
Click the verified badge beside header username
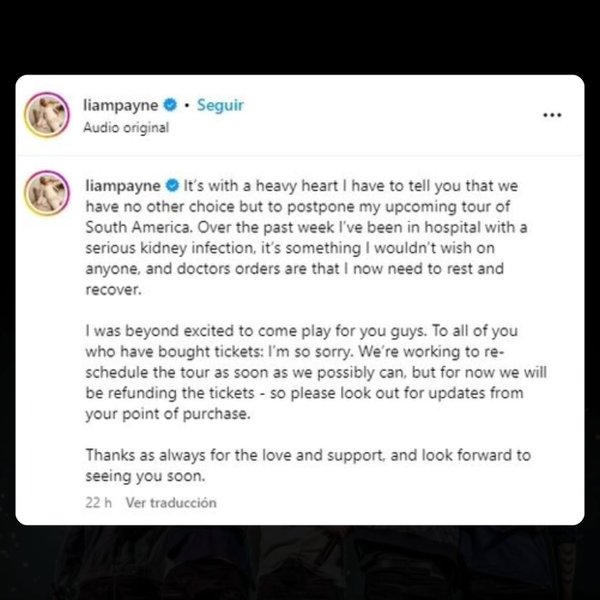[x=170, y=105]
